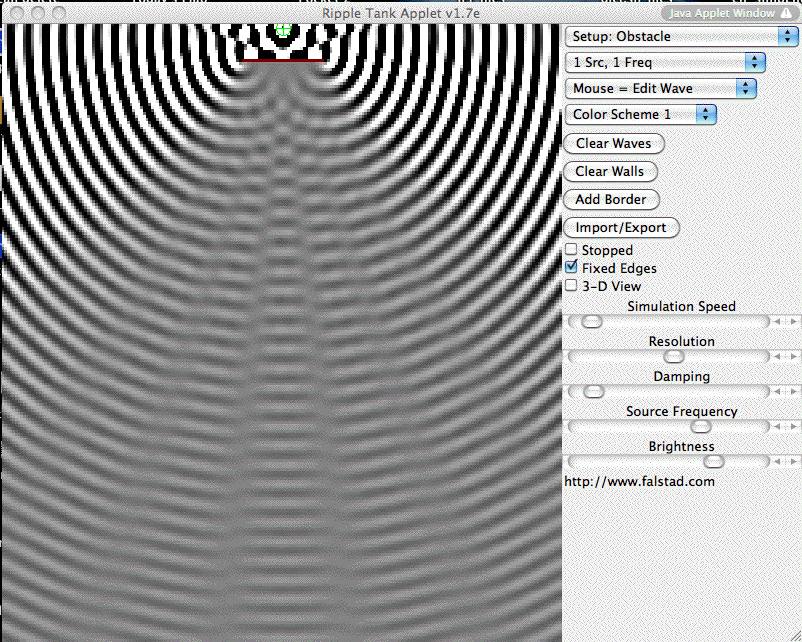Click left arrow of Simulation Speed slider
The height and width of the screenshot is (642, 802).
pos(777,322)
